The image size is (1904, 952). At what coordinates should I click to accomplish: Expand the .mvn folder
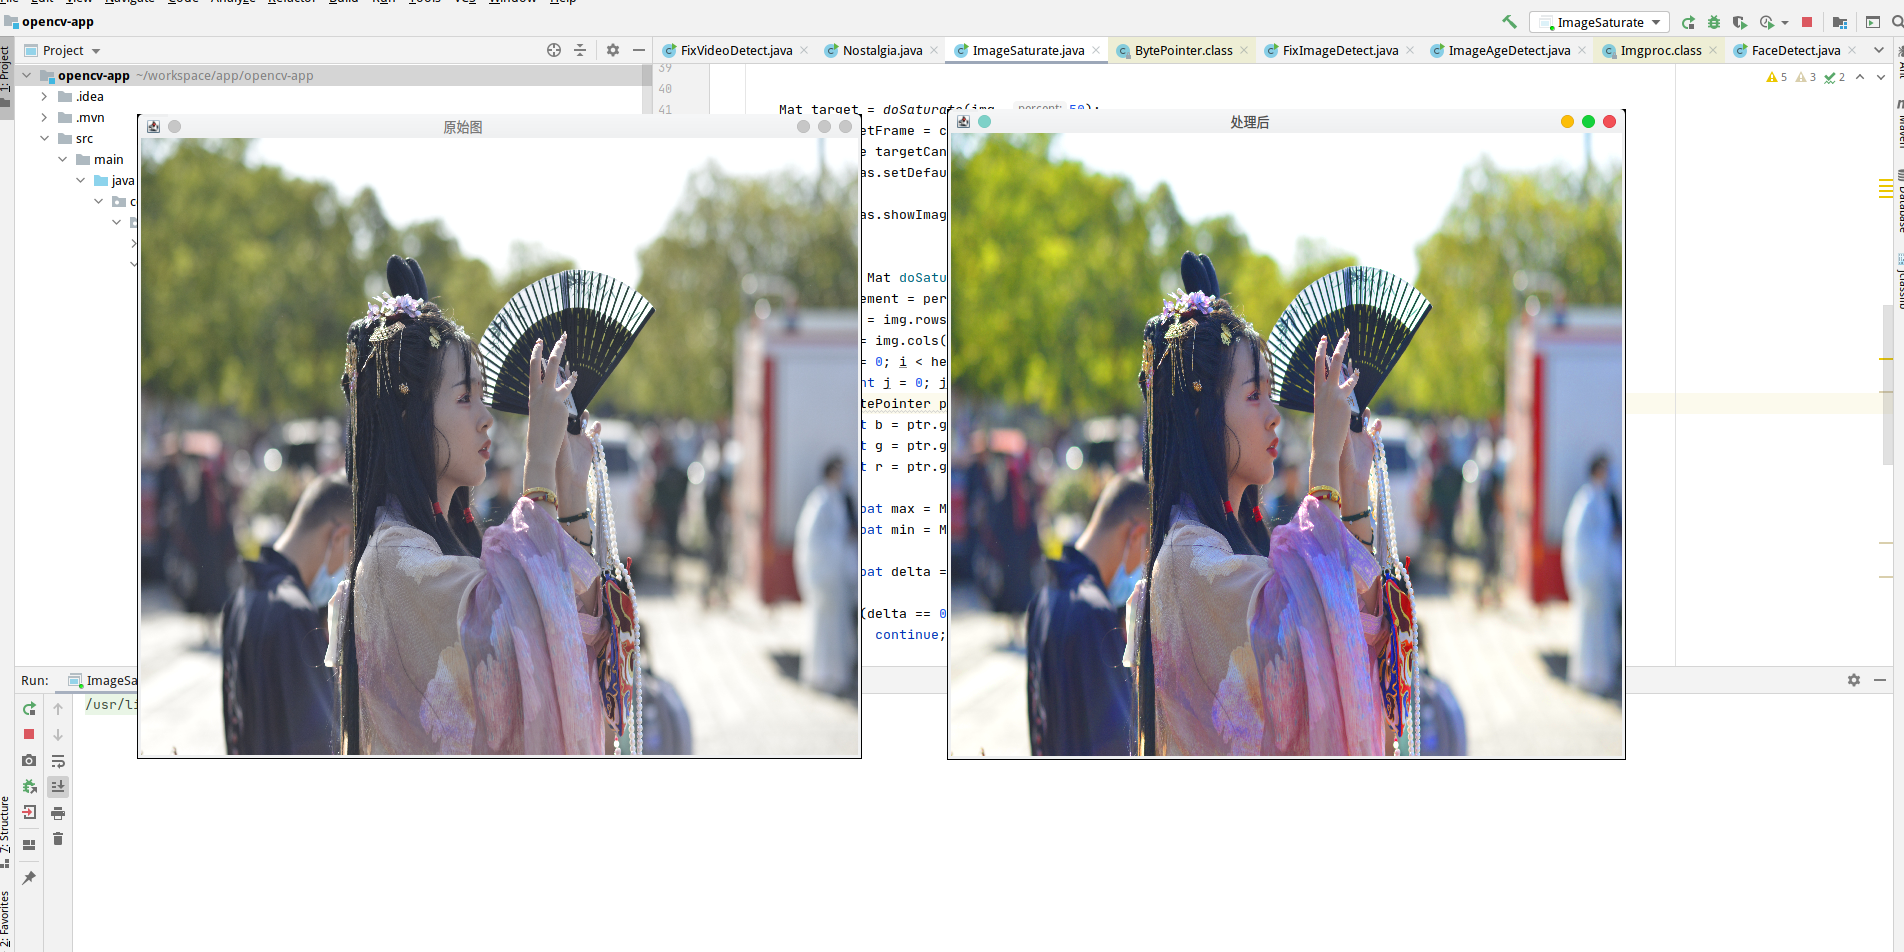pos(44,117)
